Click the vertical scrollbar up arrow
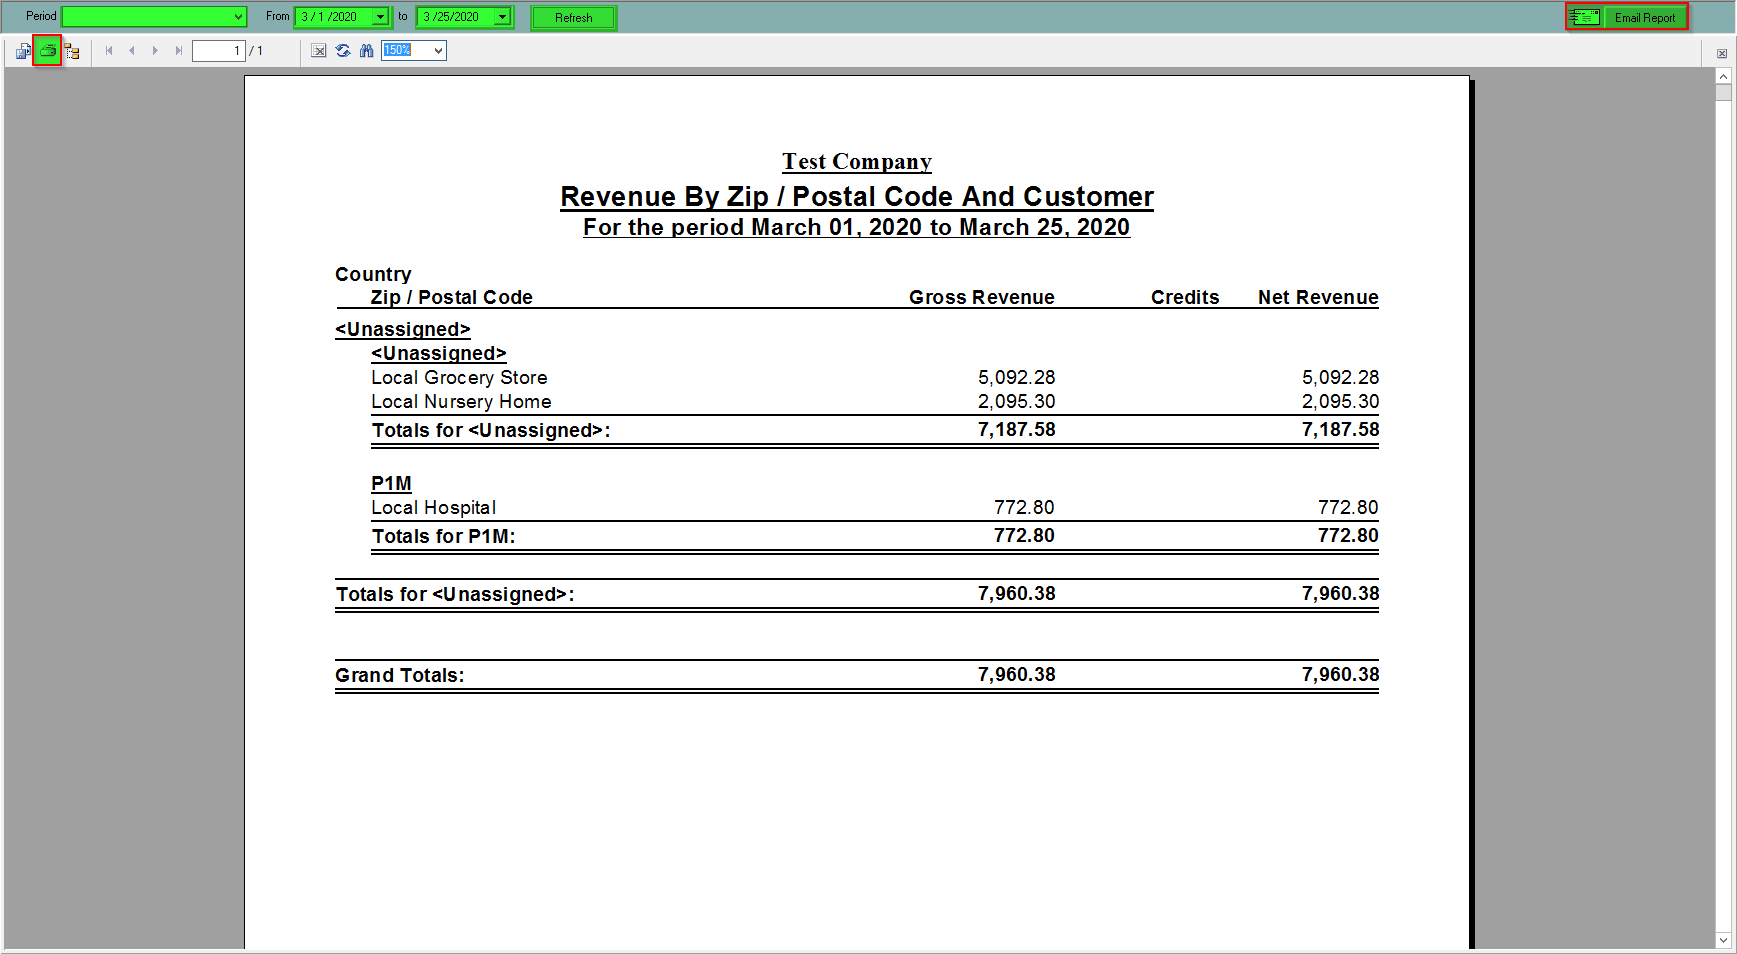 tap(1723, 76)
